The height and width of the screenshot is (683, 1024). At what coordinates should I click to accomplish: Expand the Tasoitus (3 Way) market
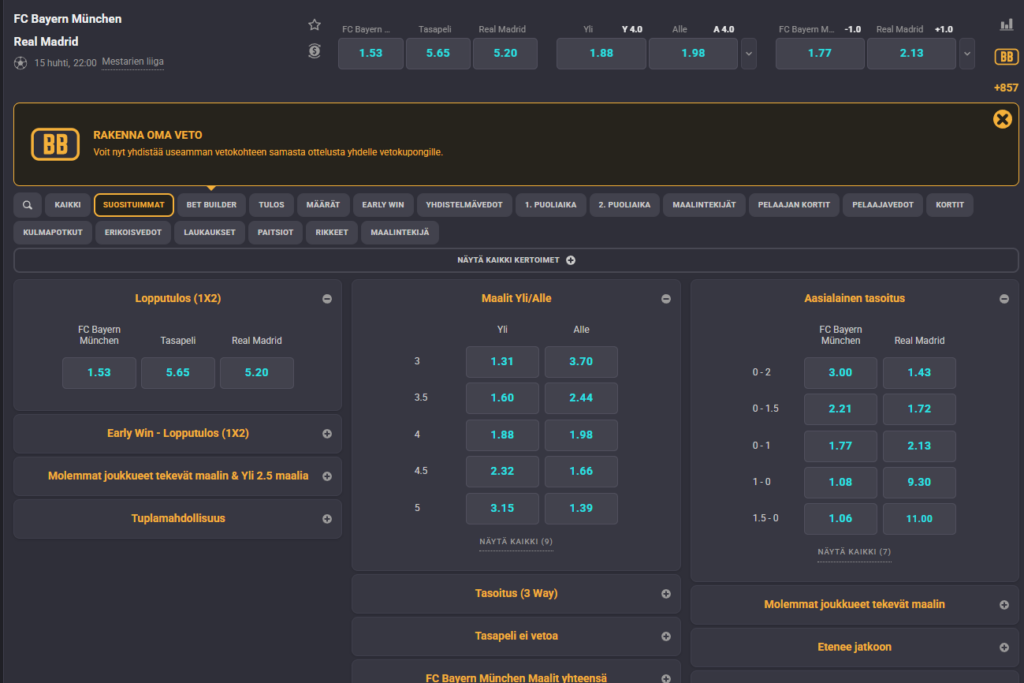(x=665, y=594)
